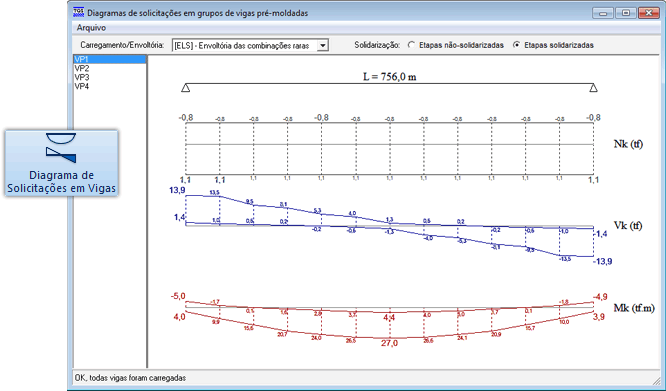Click the 4,4 midspan moment value
Viewport: 666px width, 391px height.
[389, 318]
